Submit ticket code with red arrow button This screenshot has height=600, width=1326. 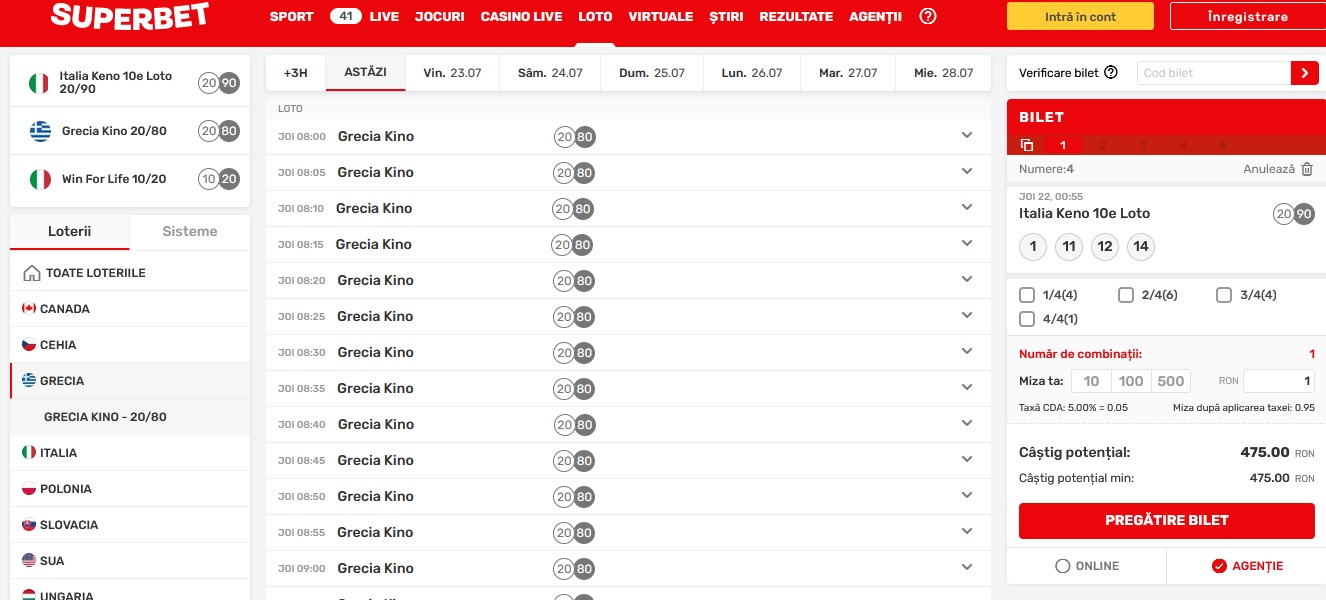point(1305,73)
